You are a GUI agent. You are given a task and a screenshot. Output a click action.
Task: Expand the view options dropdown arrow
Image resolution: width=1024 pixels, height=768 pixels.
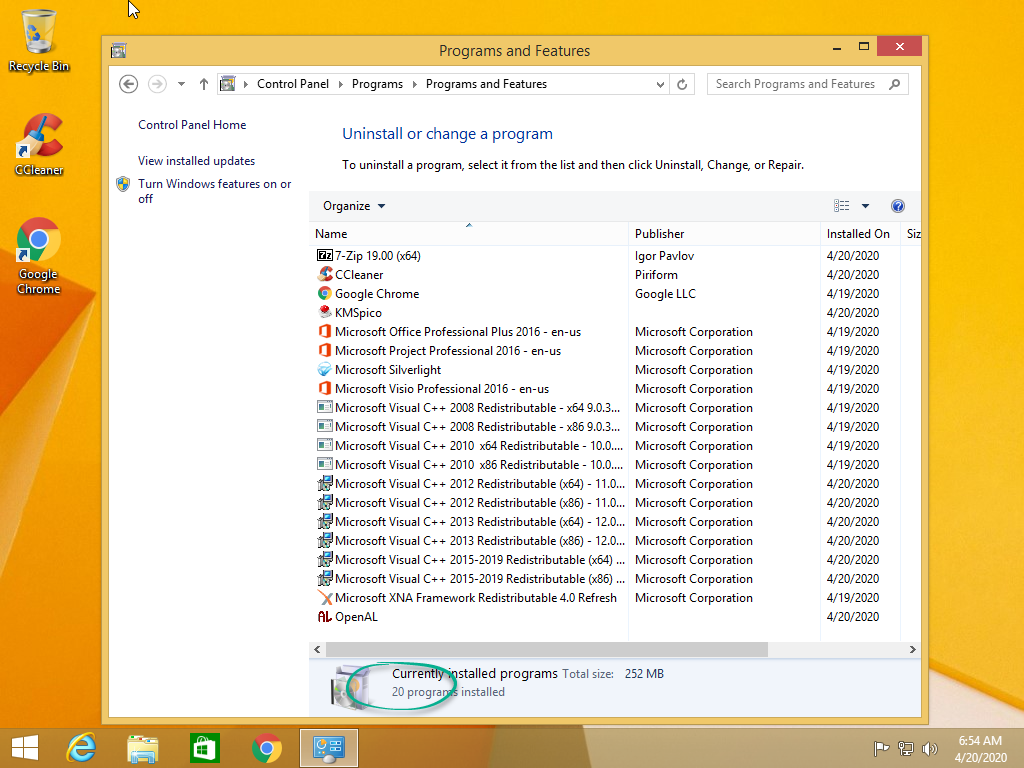865,206
